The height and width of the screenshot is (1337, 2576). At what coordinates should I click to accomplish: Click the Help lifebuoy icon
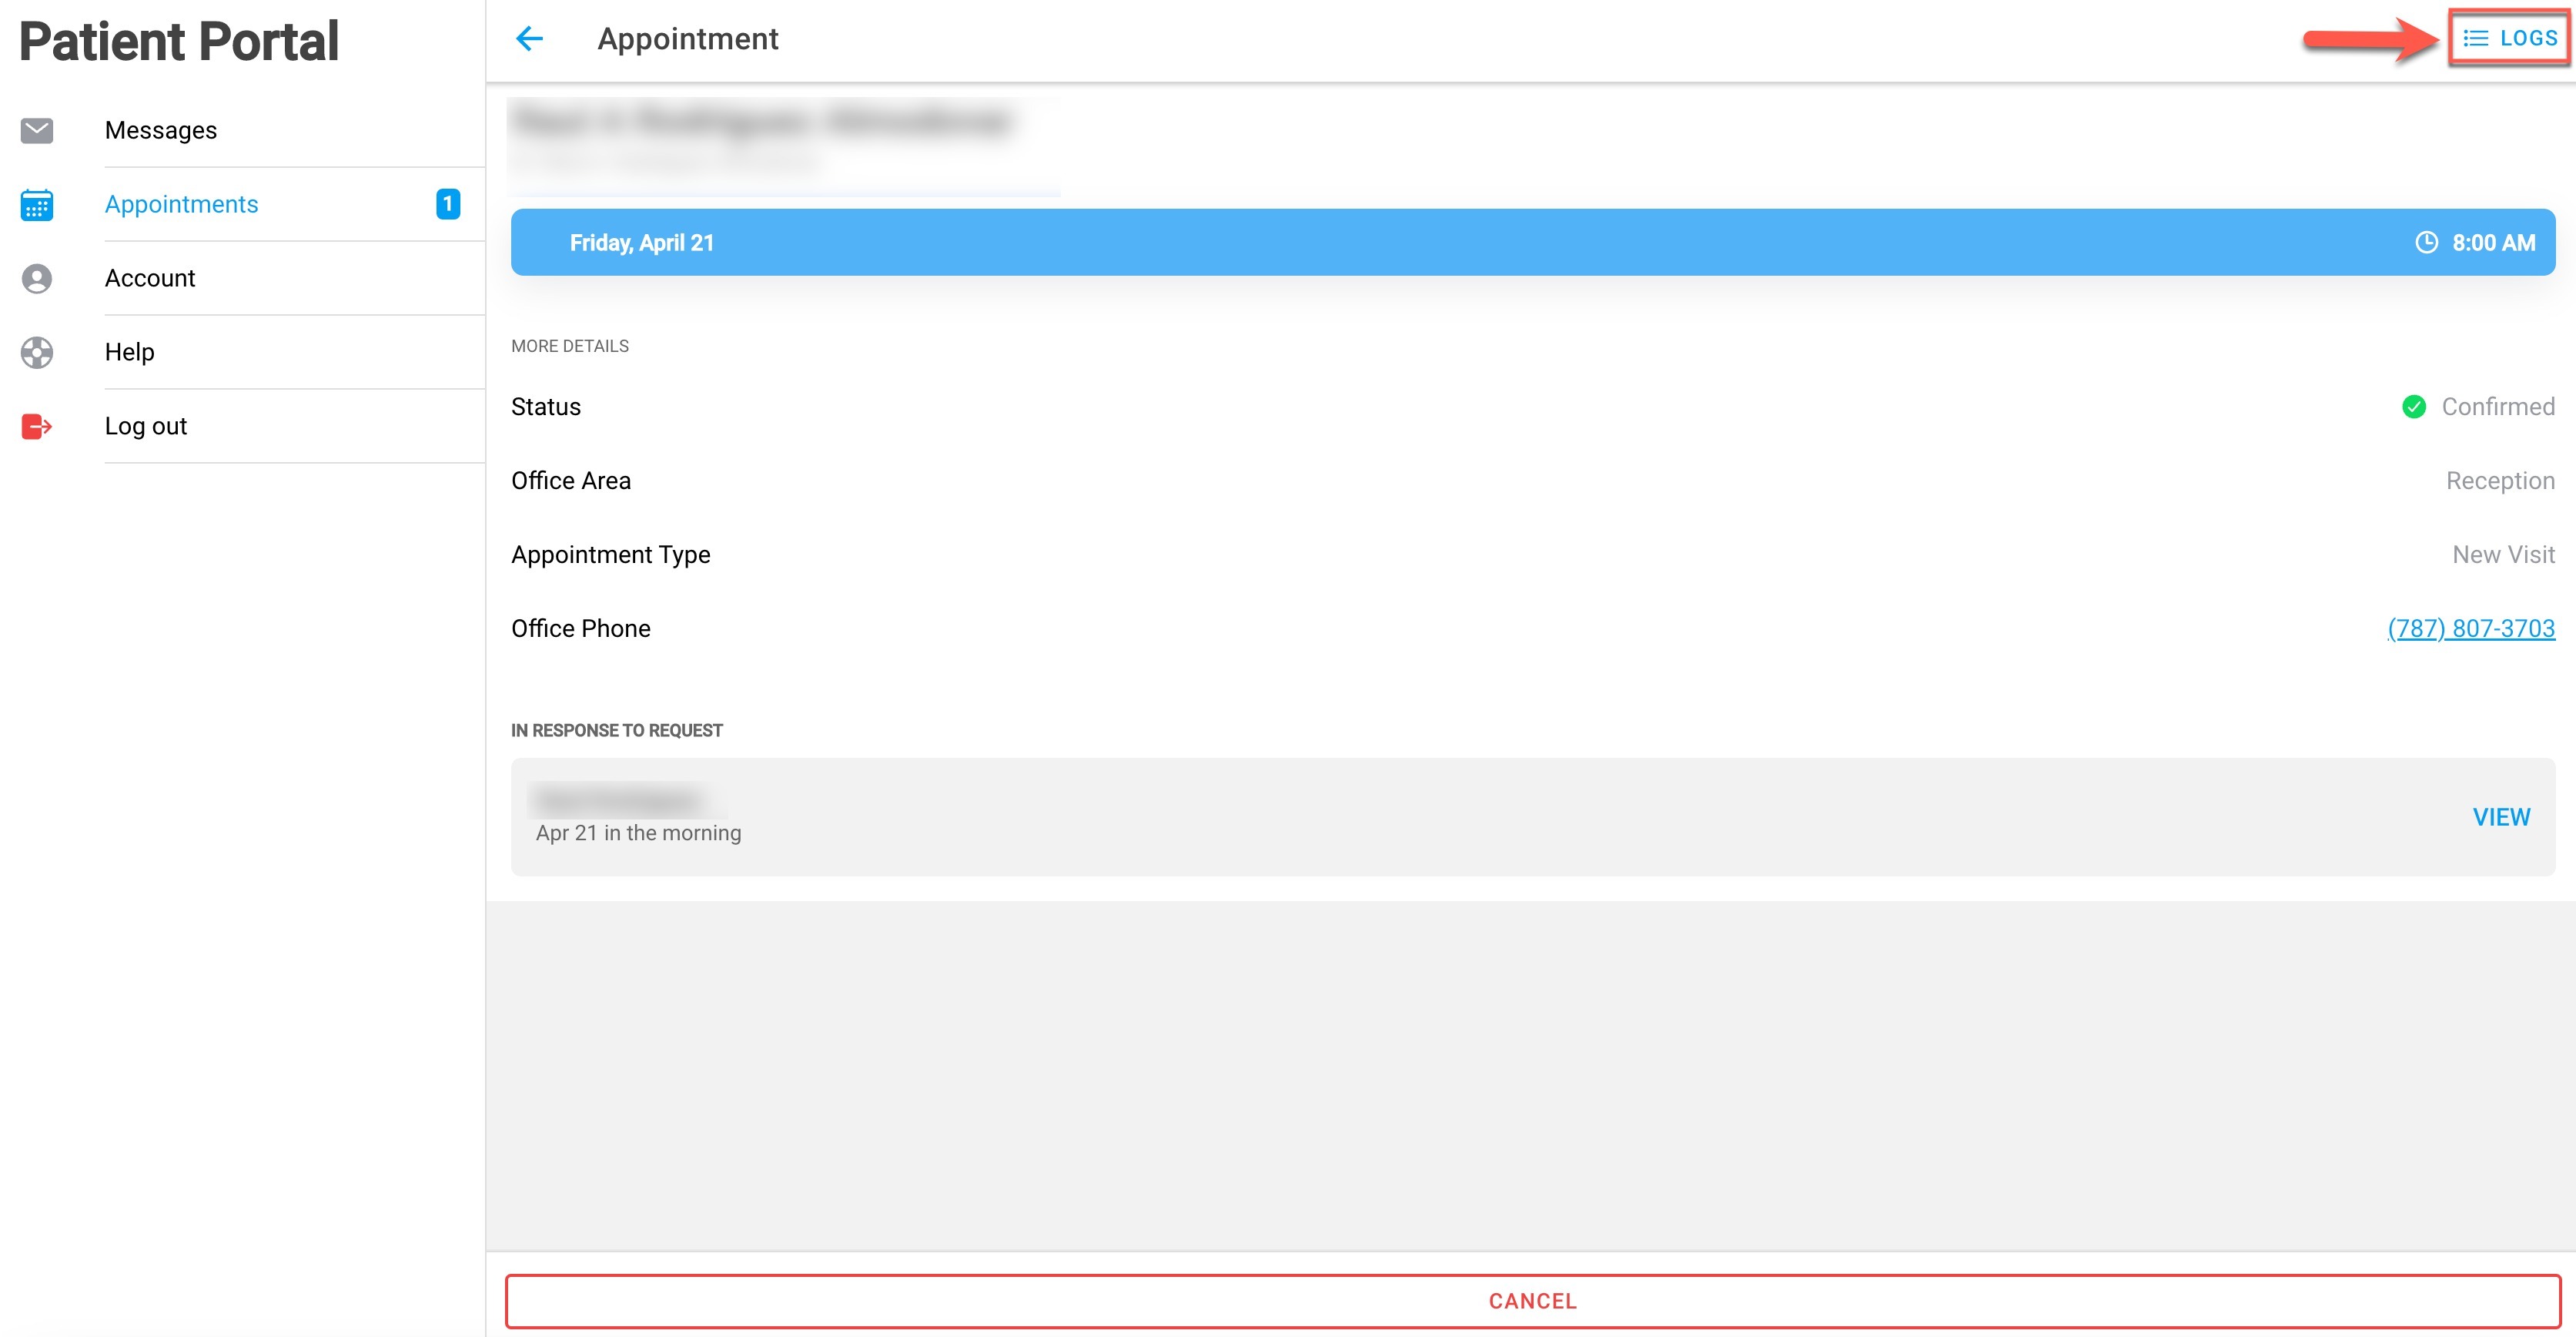(x=37, y=352)
